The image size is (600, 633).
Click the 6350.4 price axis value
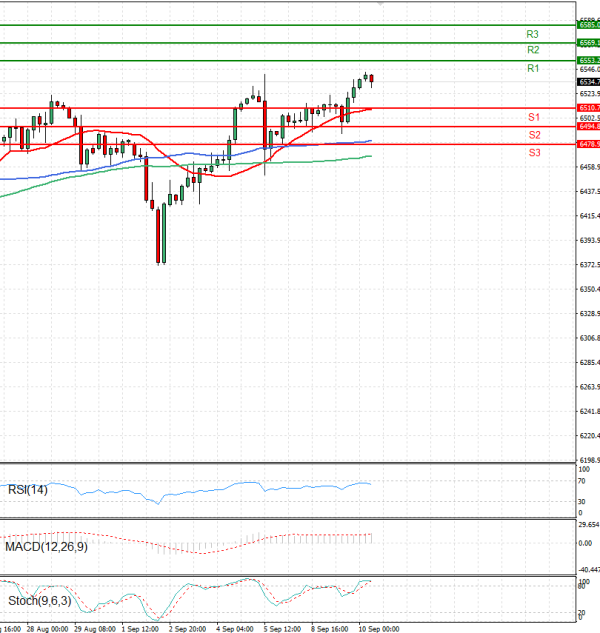pos(590,289)
